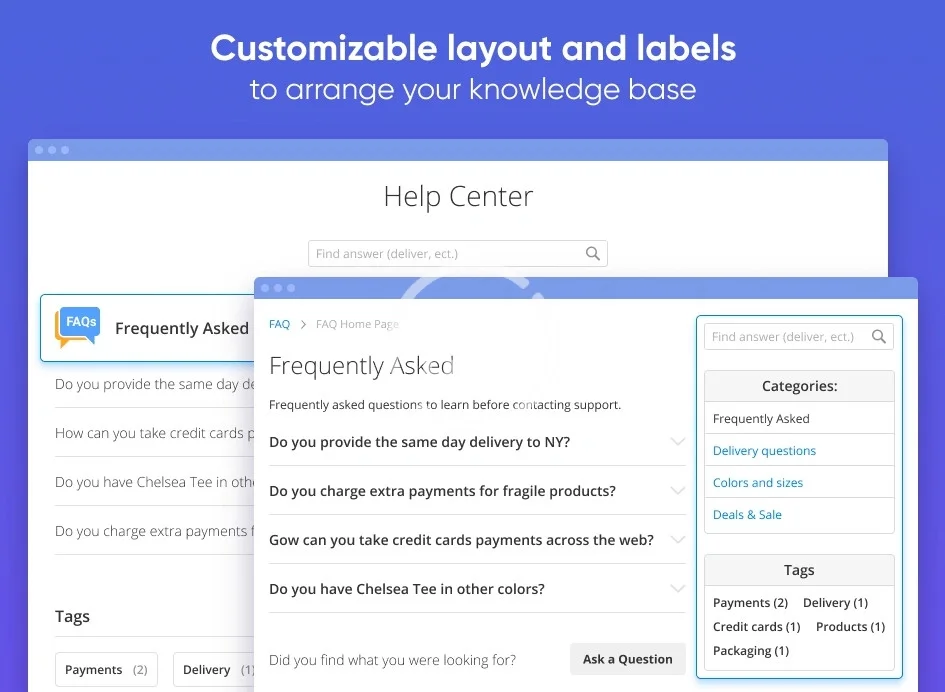This screenshot has height=692, width=945.
Task: Expand the Chelsea Tee colors question chevron
Action: pyautogui.click(x=677, y=589)
